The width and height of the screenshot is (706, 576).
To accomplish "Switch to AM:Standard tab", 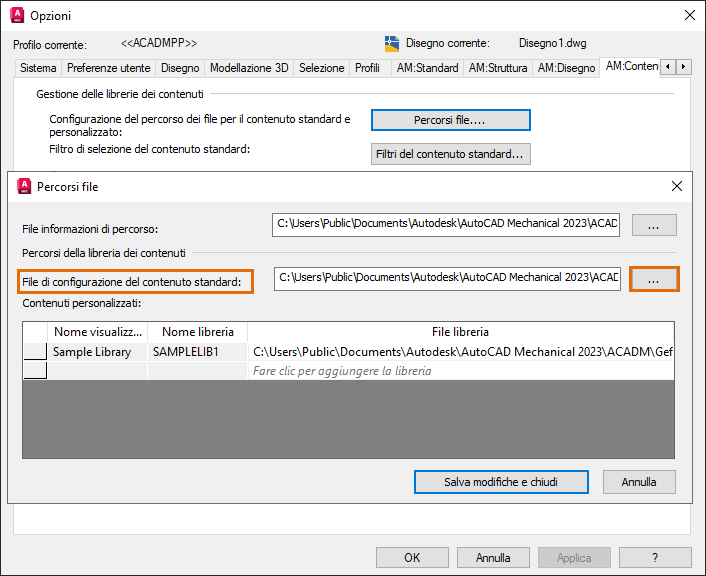I will pyautogui.click(x=427, y=68).
